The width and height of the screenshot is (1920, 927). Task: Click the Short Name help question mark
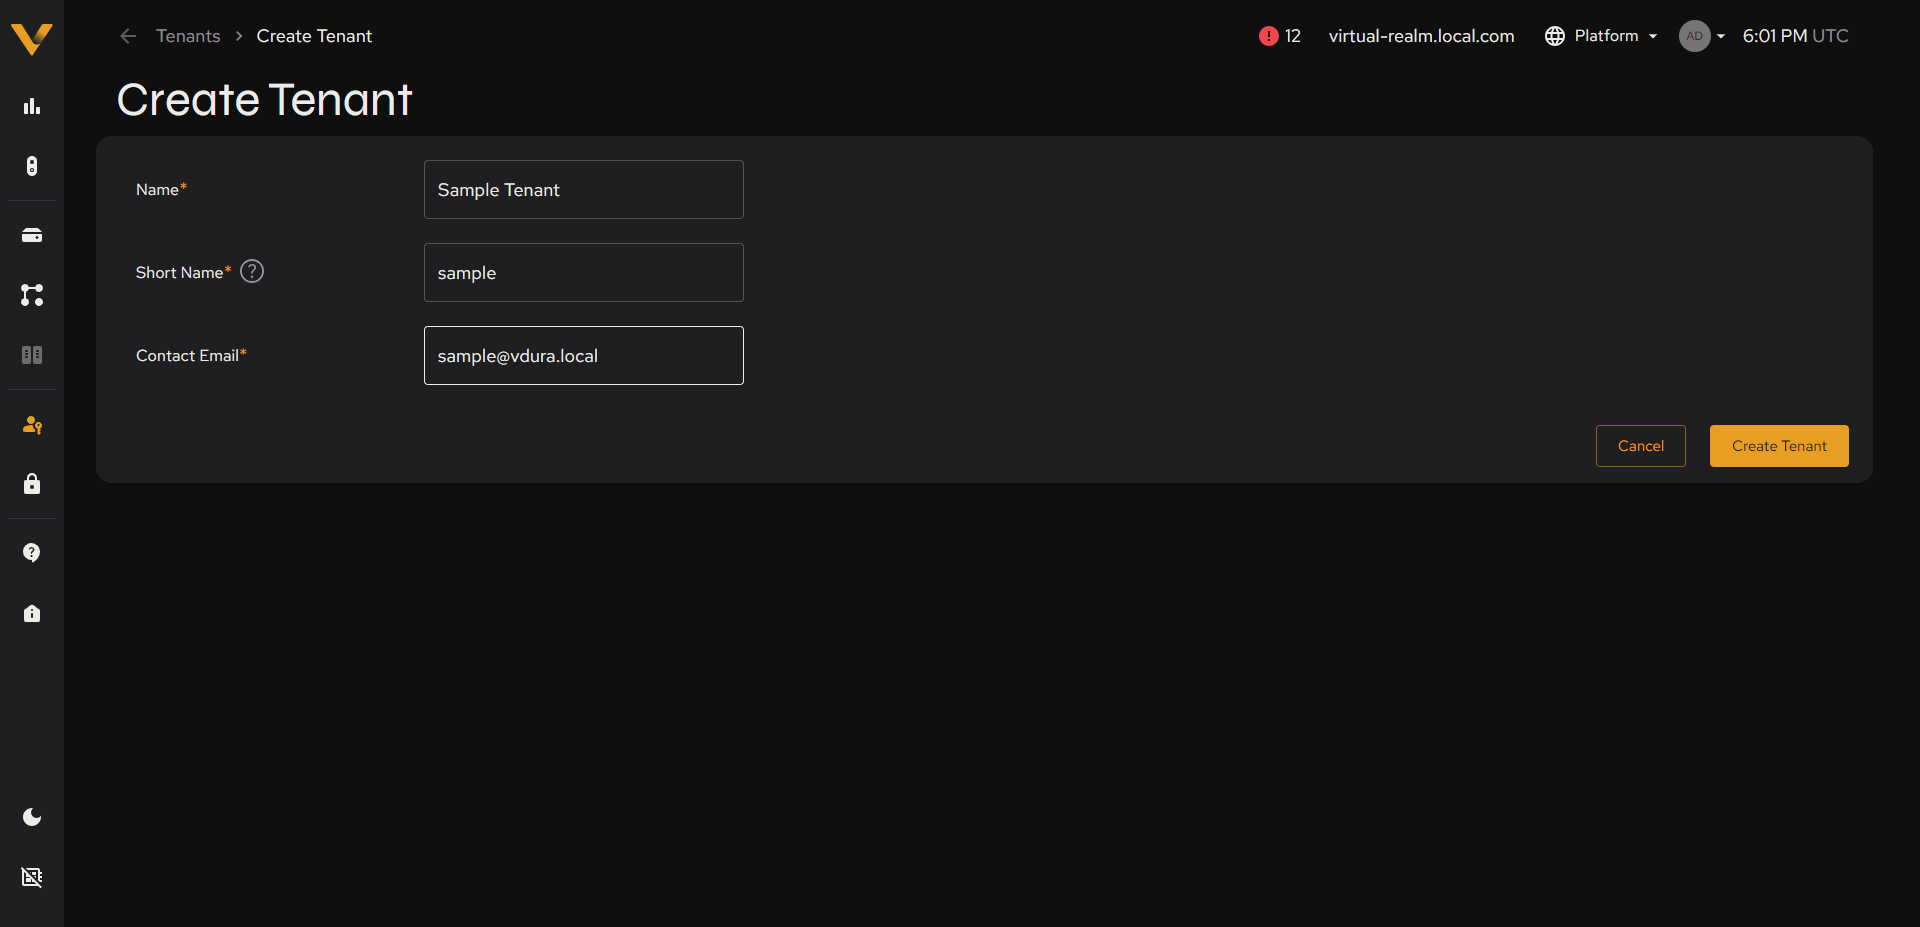click(252, 271)
